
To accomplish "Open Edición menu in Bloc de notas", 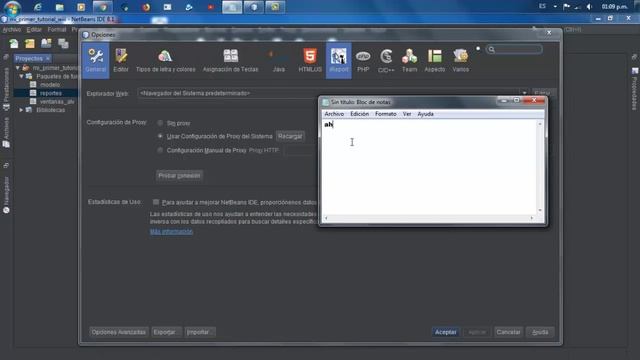I will pyautogui.click(x=359, y=114).
